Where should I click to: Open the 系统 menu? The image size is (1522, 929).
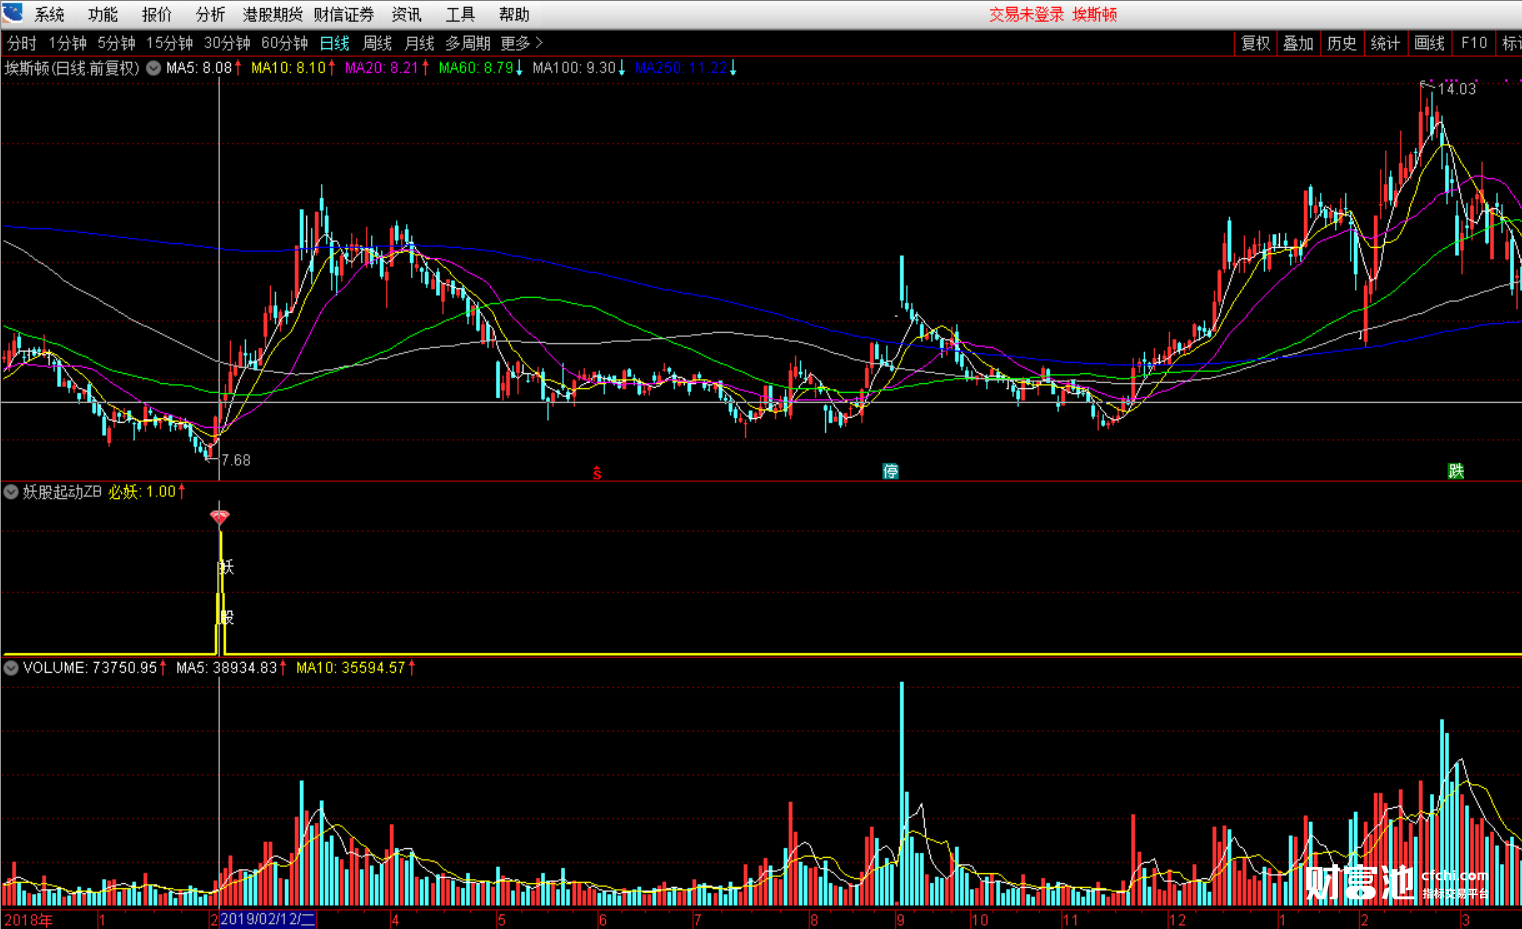click(50, 14)
